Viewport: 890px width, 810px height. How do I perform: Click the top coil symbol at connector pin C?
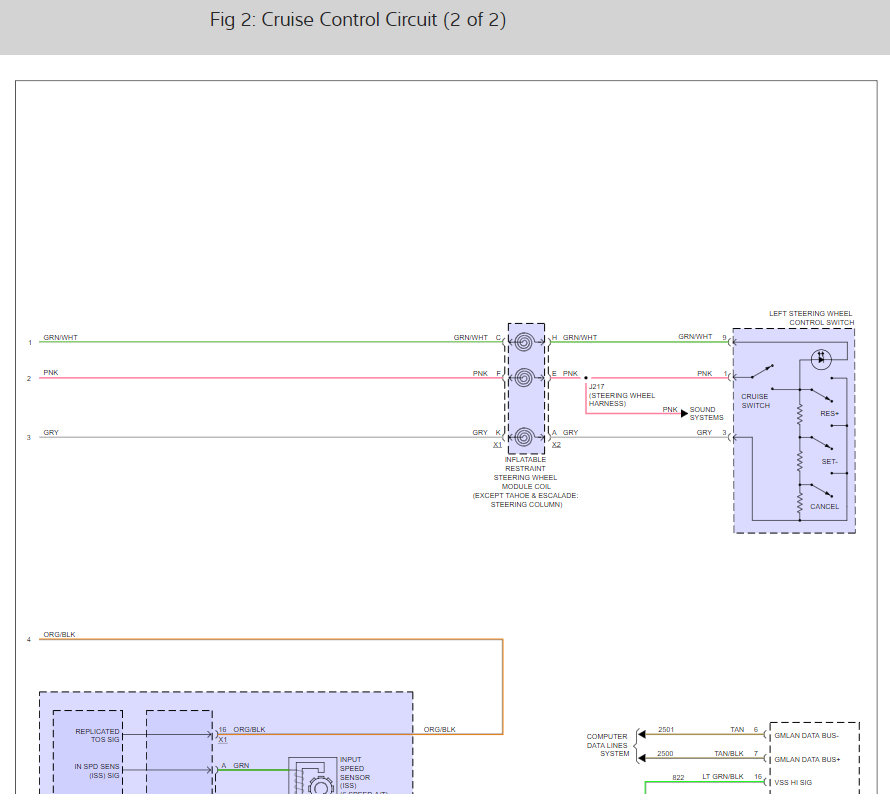(x=524, y=341)
